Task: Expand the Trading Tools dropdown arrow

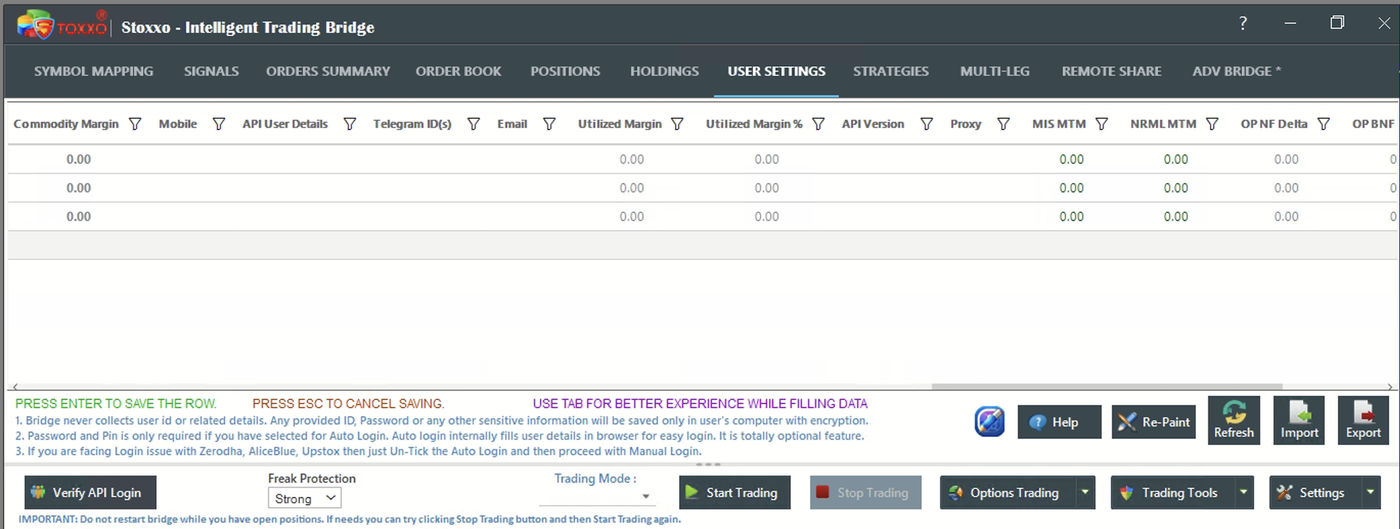Action: coord(1243,492)
